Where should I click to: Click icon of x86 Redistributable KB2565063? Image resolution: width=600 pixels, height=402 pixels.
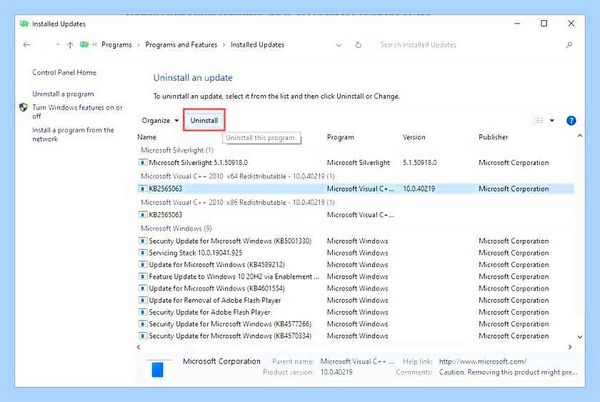coord(142,215)
